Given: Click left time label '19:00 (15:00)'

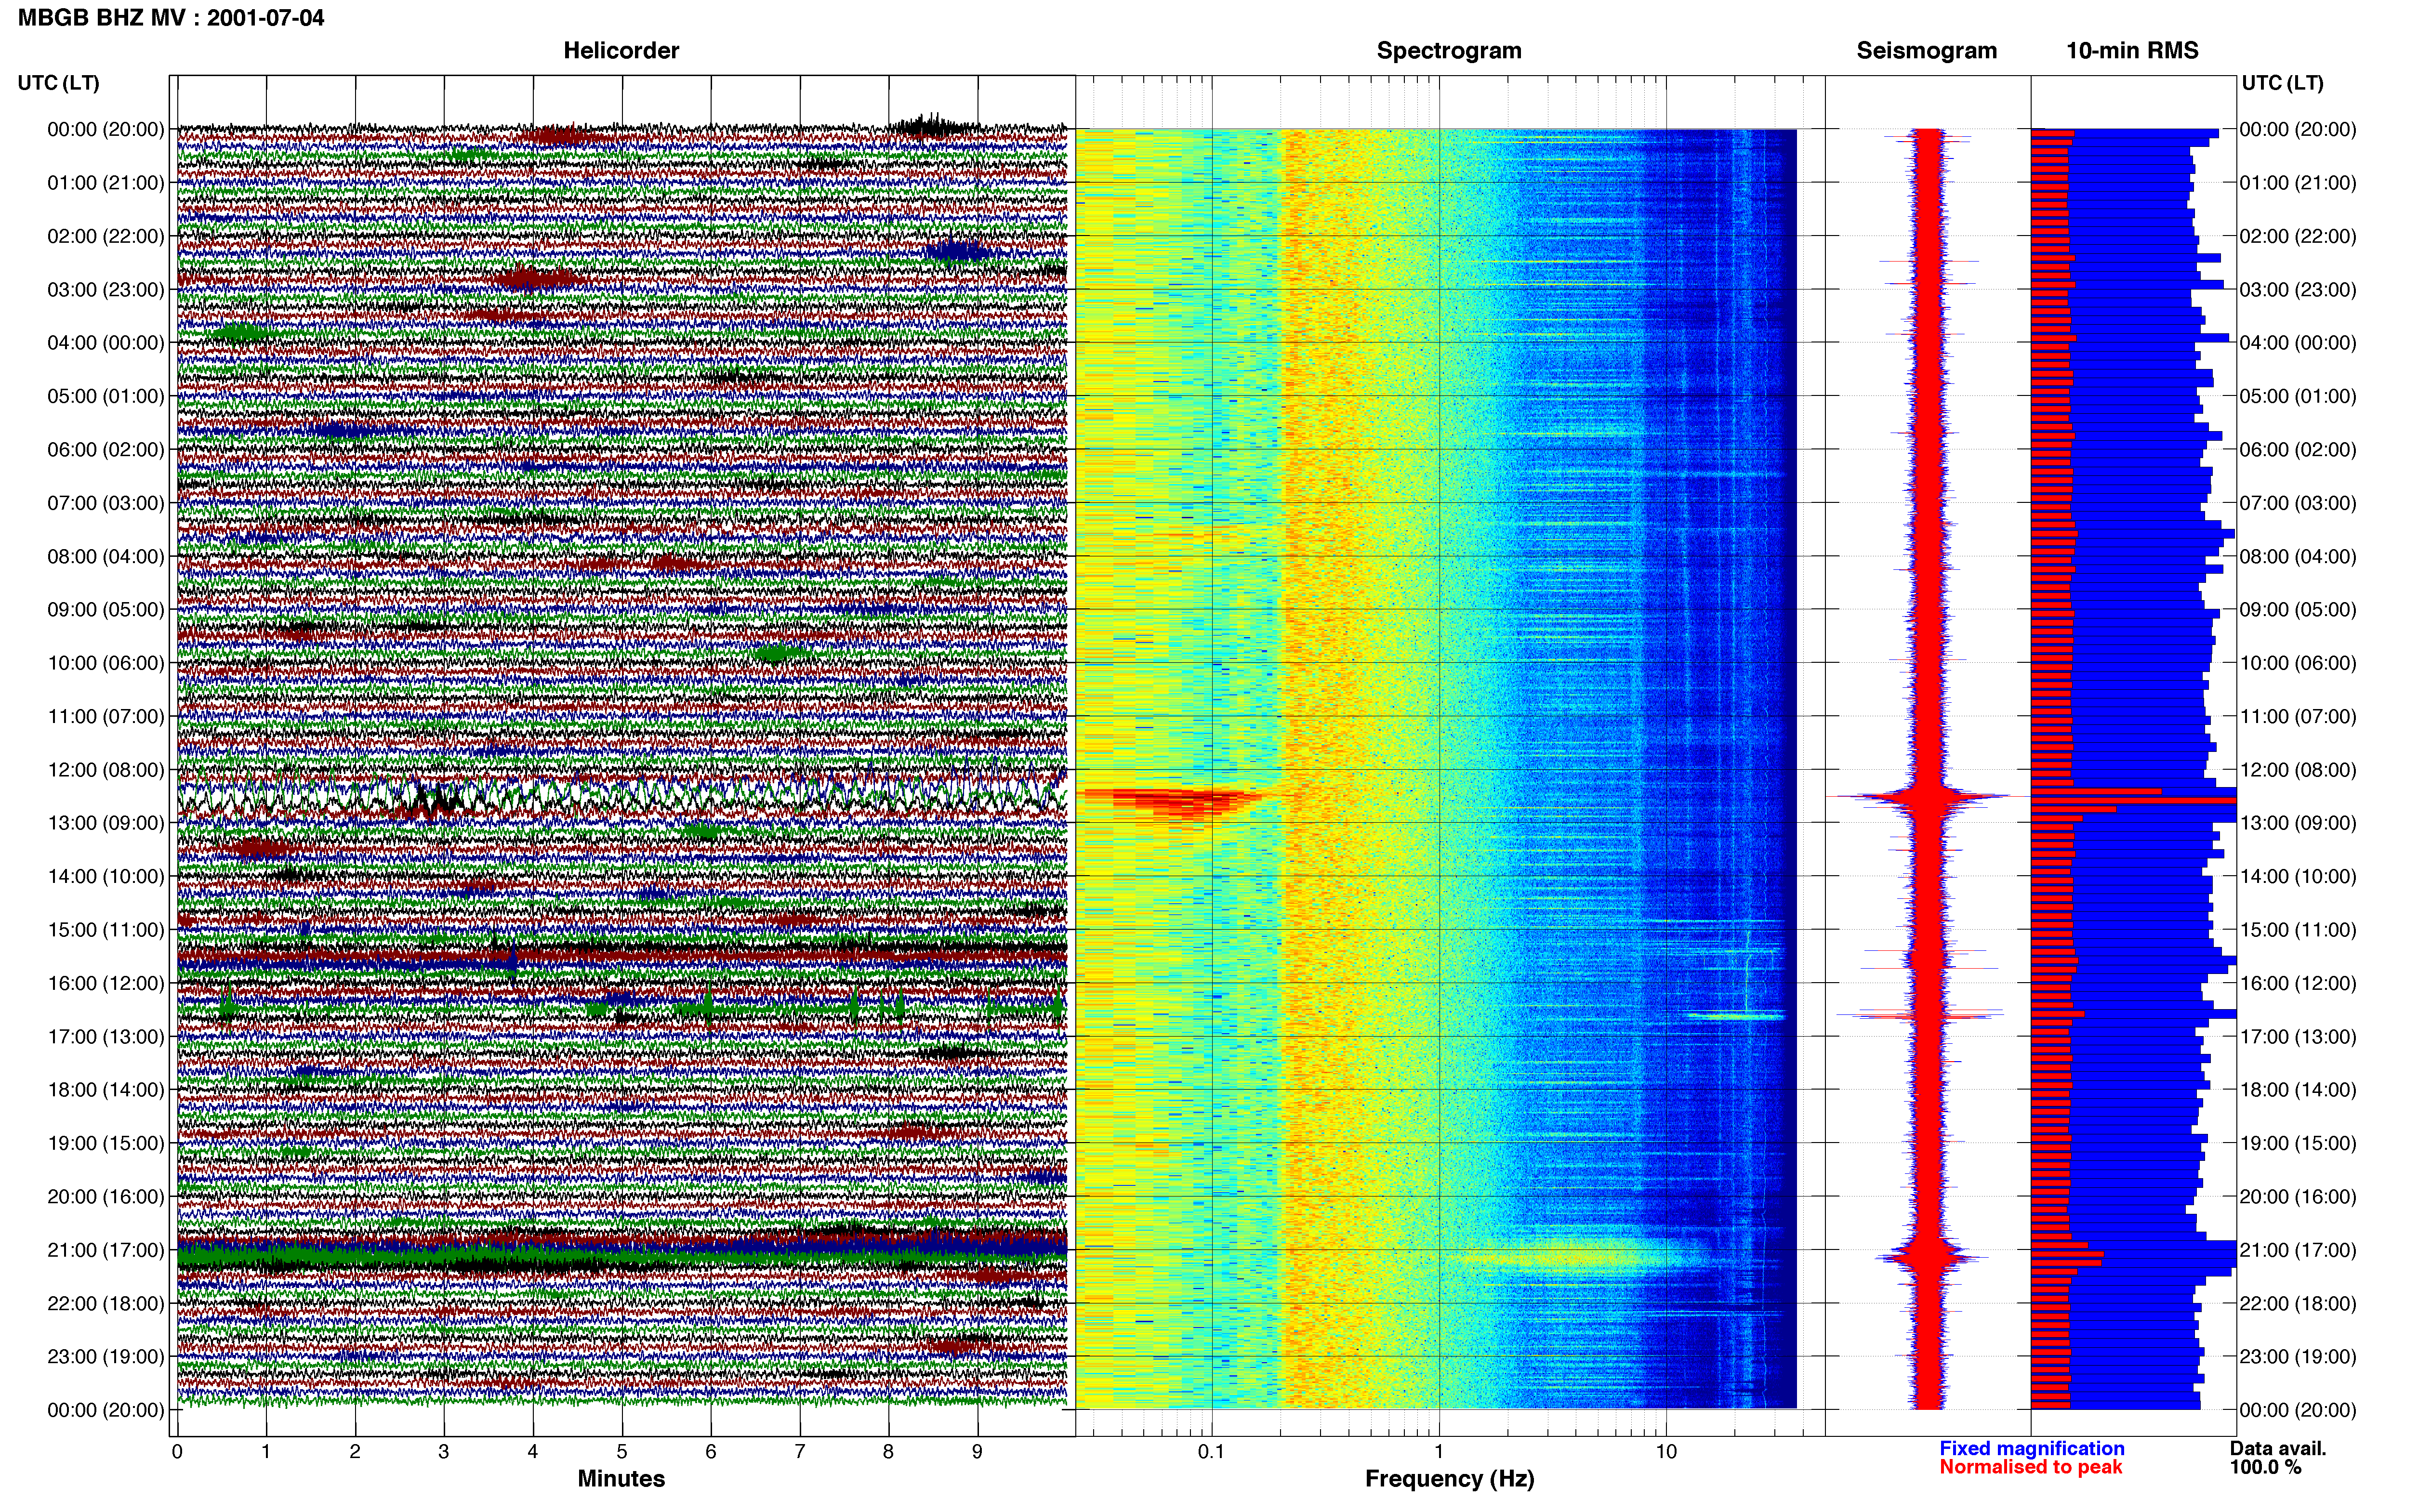Looking at the screenshot, I should (x=105, y=1142).
